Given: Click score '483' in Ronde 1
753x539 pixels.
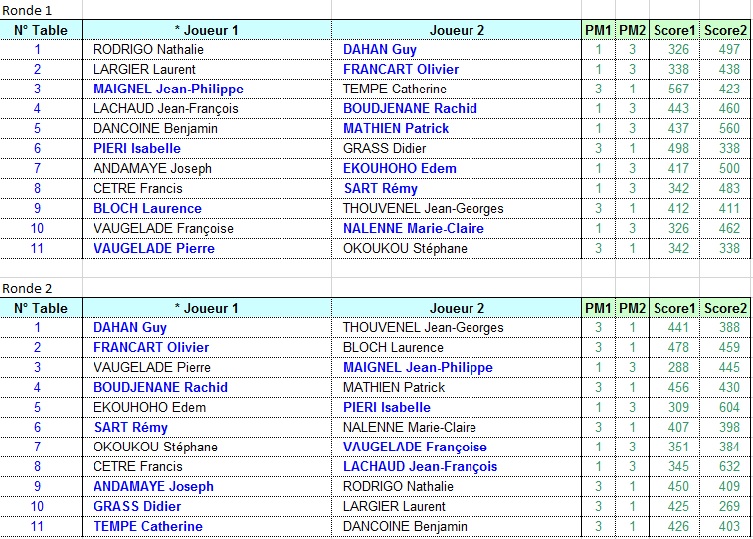Looking at the screenshot, I should (x=729, y=188).
